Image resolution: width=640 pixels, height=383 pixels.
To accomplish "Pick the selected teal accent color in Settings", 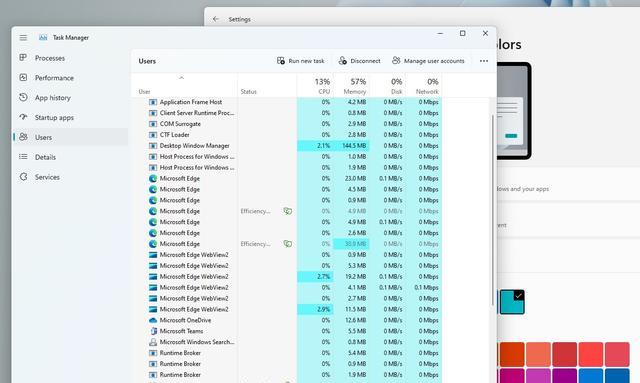I will tap(512, 302).
